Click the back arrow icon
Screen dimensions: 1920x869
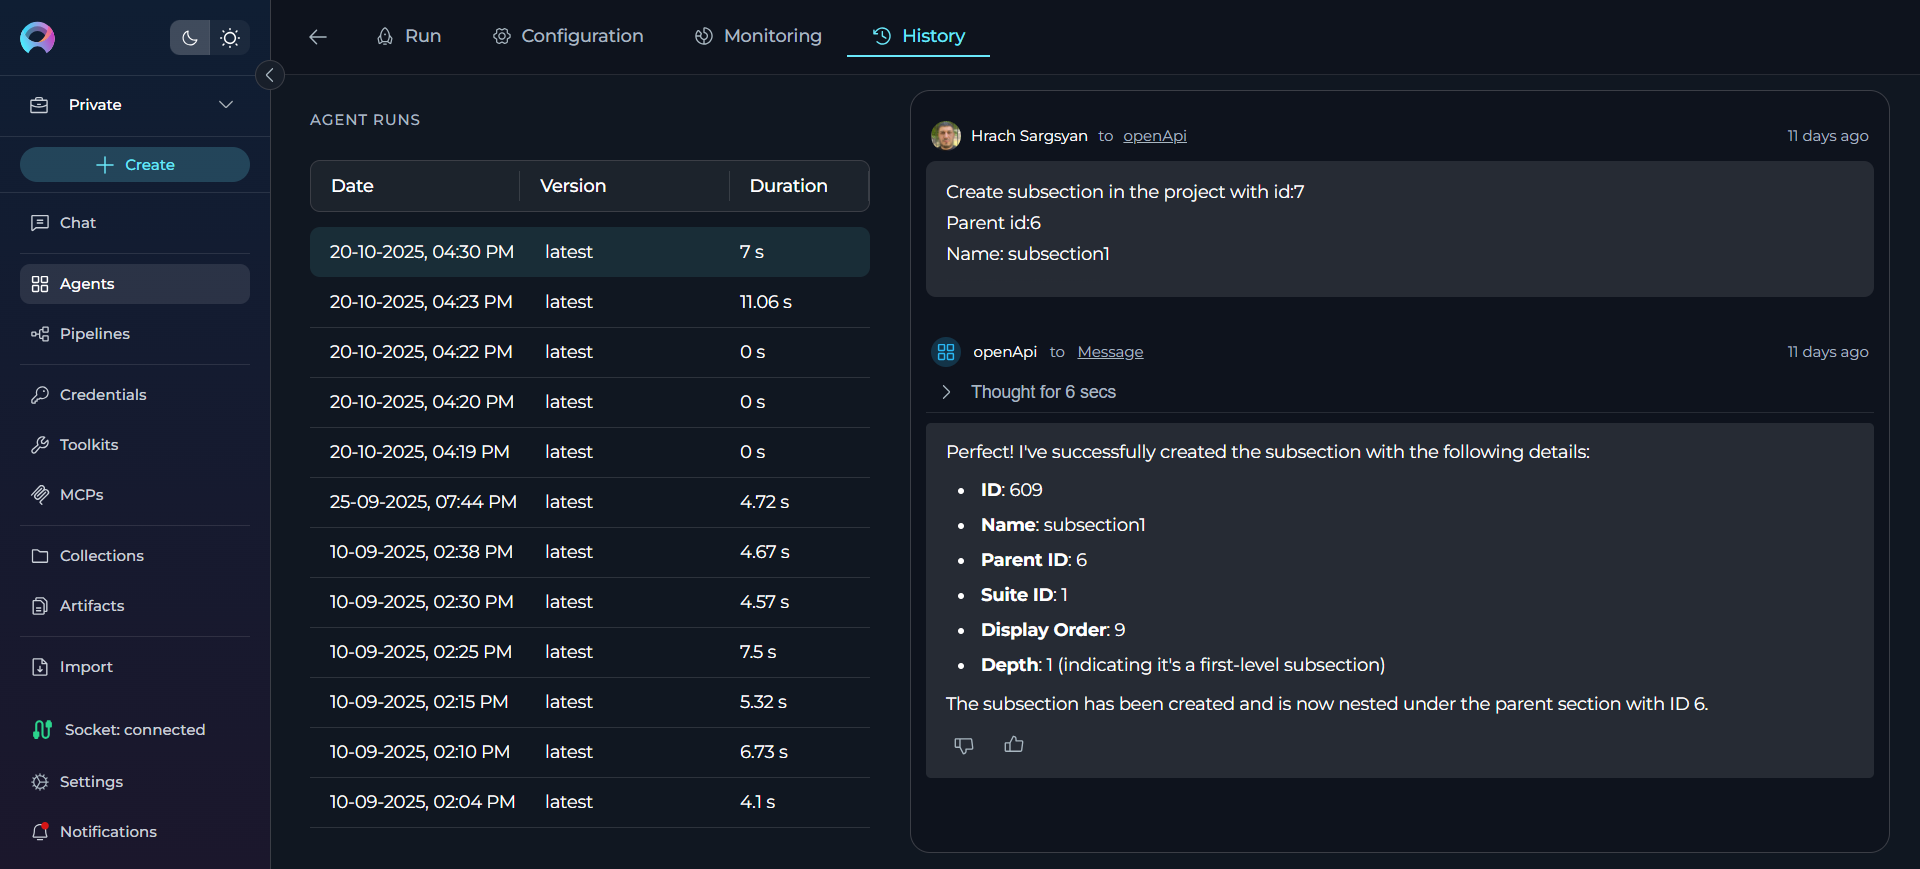click(318, 37)
